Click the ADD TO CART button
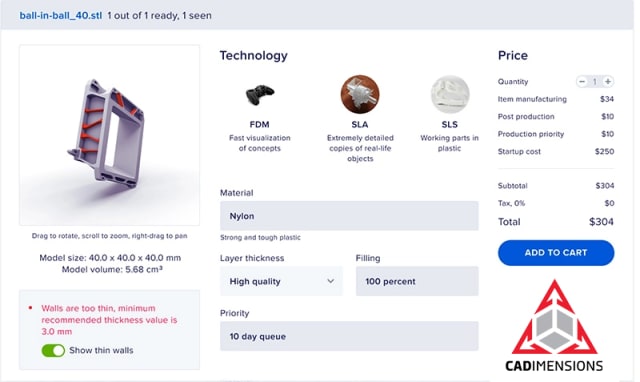Viewport: 640px width, 382px height. click(556, 253)
